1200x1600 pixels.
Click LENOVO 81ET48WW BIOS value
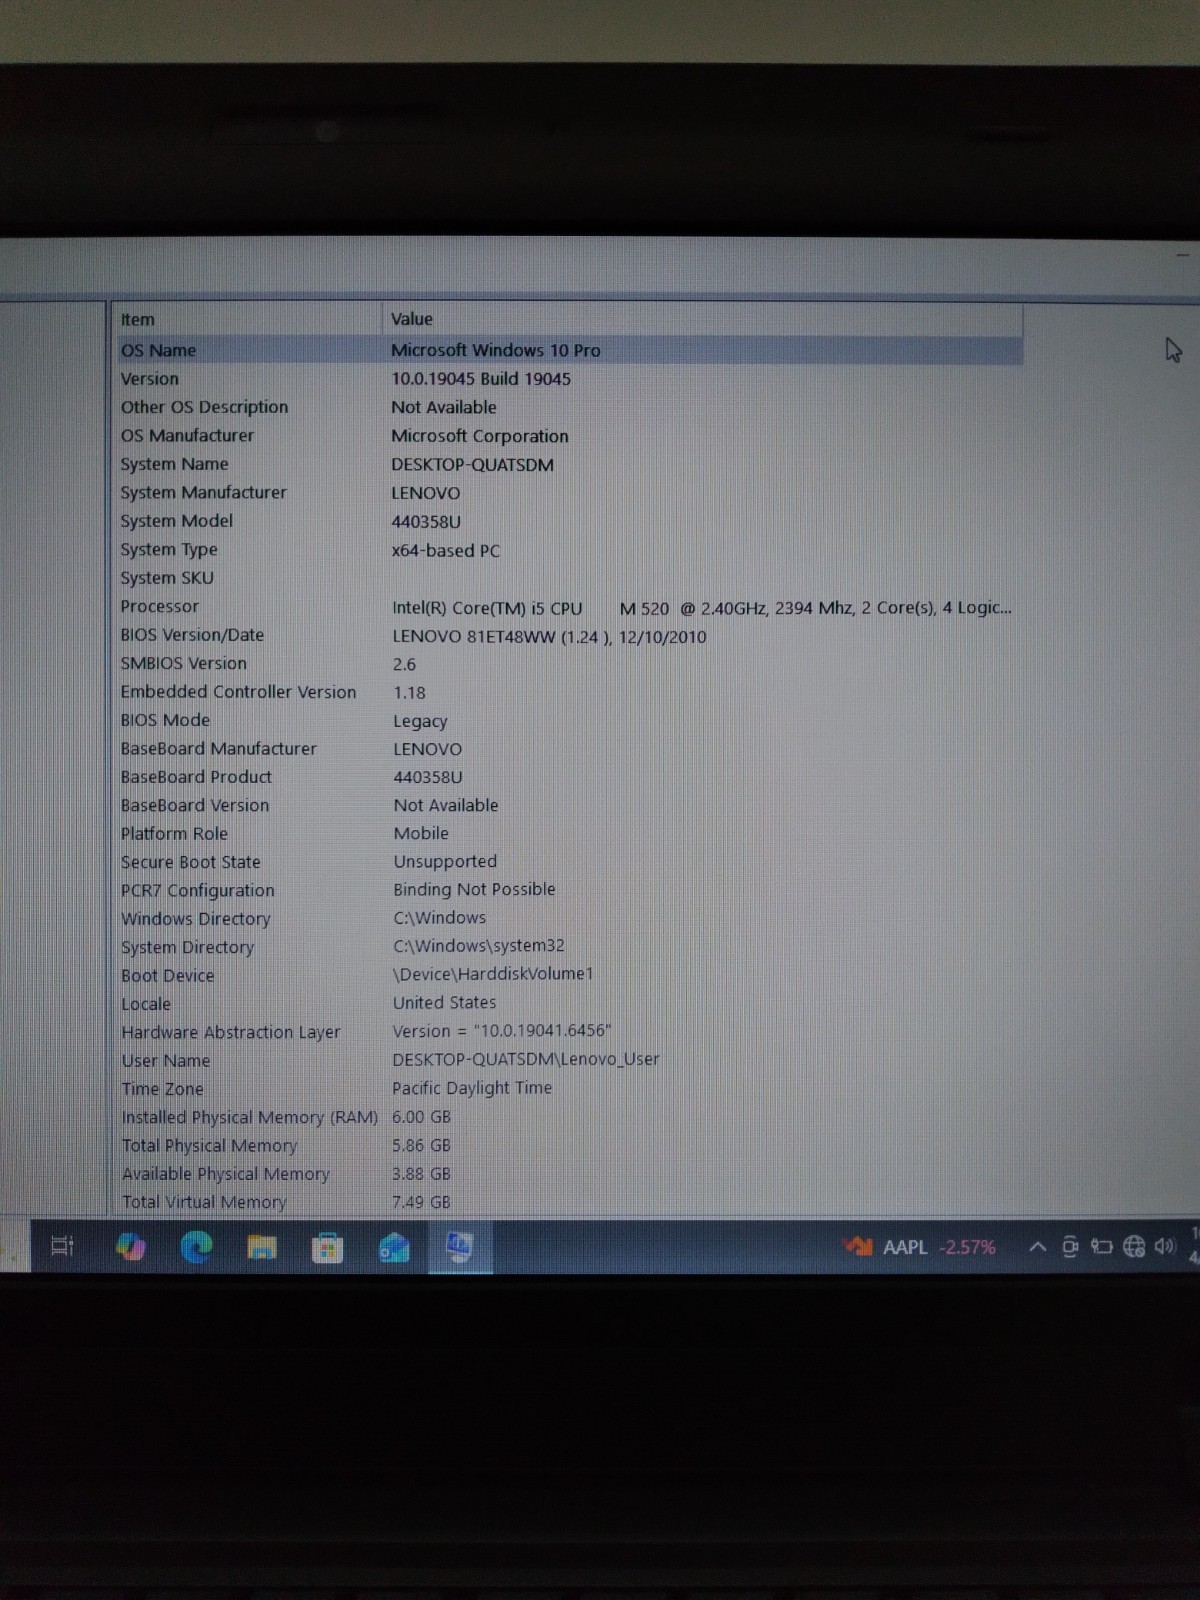point(549,636)
